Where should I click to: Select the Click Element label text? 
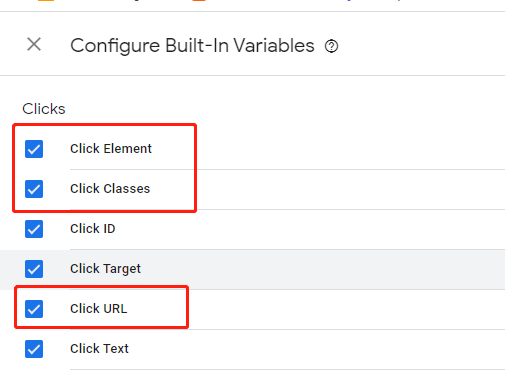coord(111,149)
